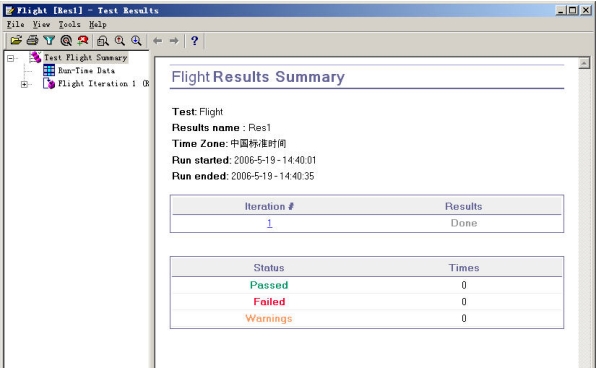Click the Find Previous magnifier icon

120,40
